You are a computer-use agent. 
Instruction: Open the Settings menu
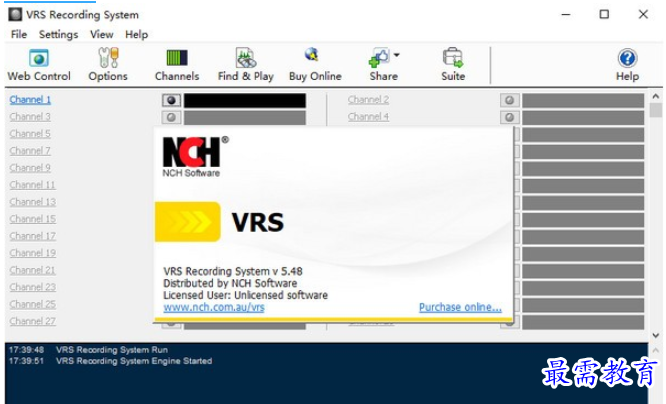59,34
